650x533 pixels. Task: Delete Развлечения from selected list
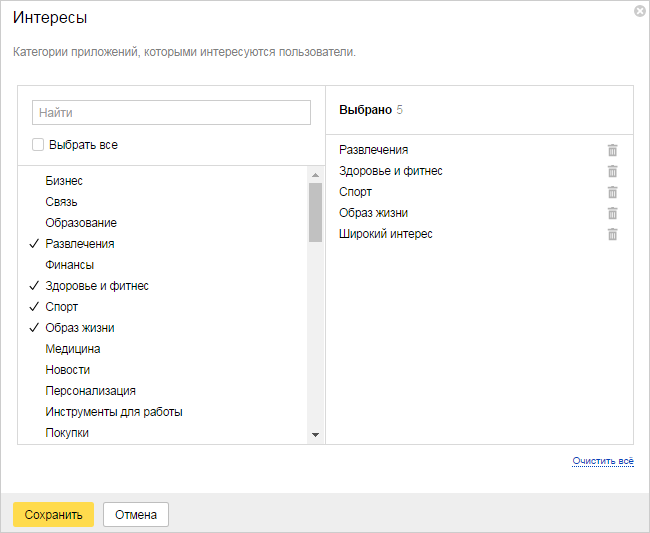[x=612, y=150]
